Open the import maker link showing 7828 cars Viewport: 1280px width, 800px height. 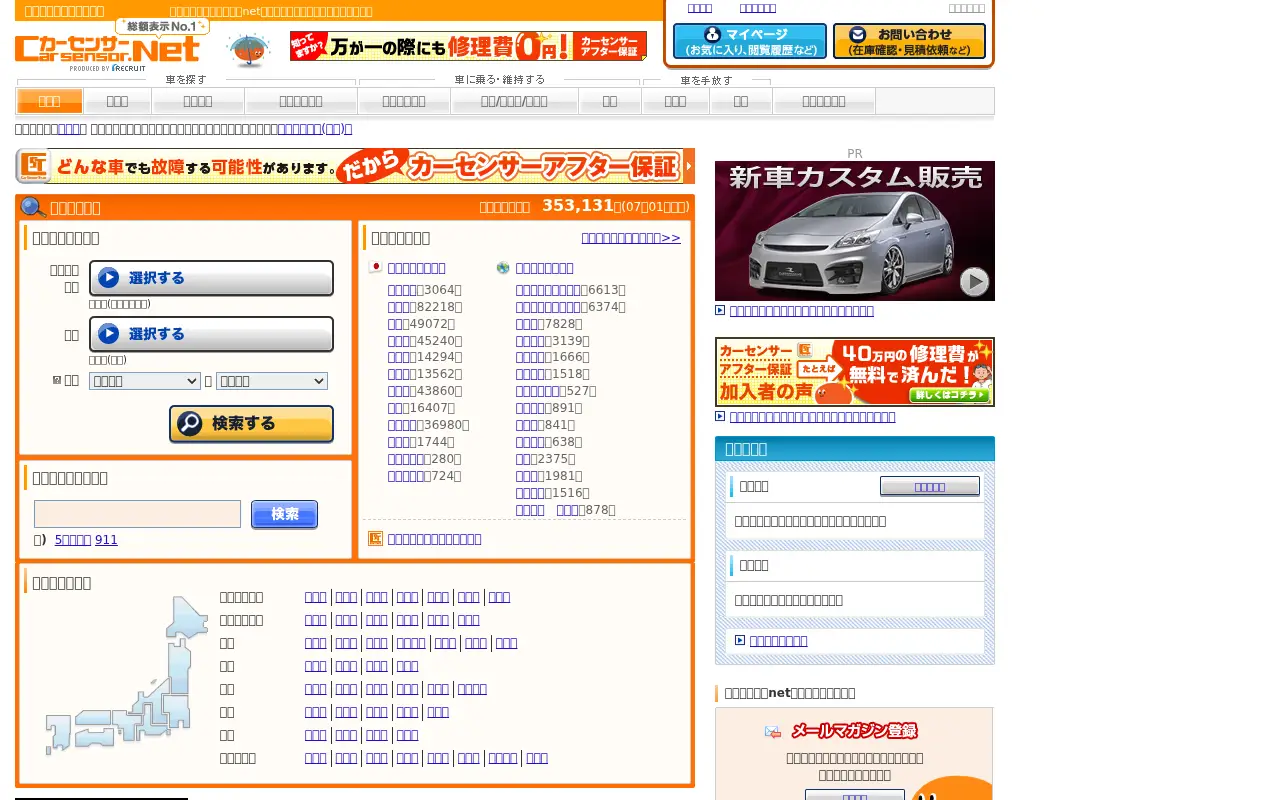[529, 323]
